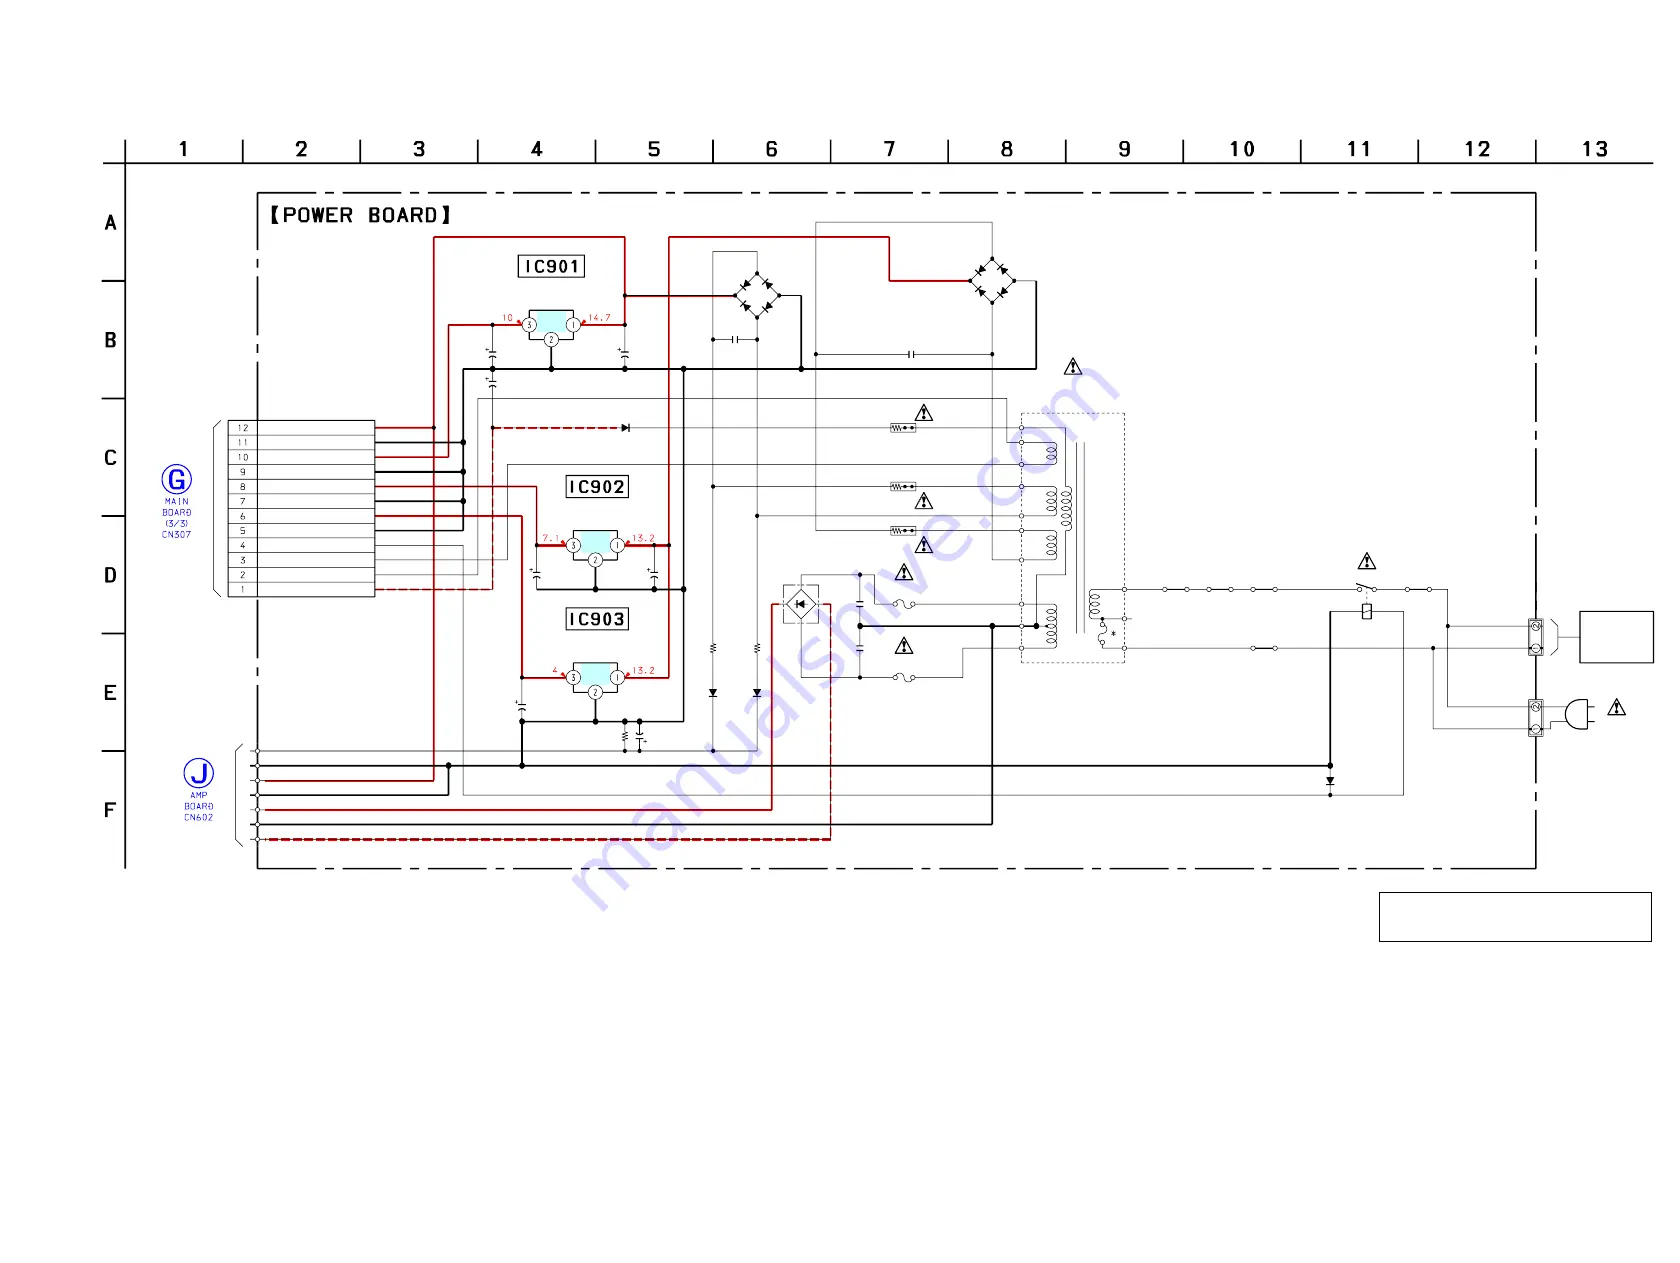Click the empty box right of the AC outlet
Viewport: 1680px width, 1263px height.
[1616, 637]
